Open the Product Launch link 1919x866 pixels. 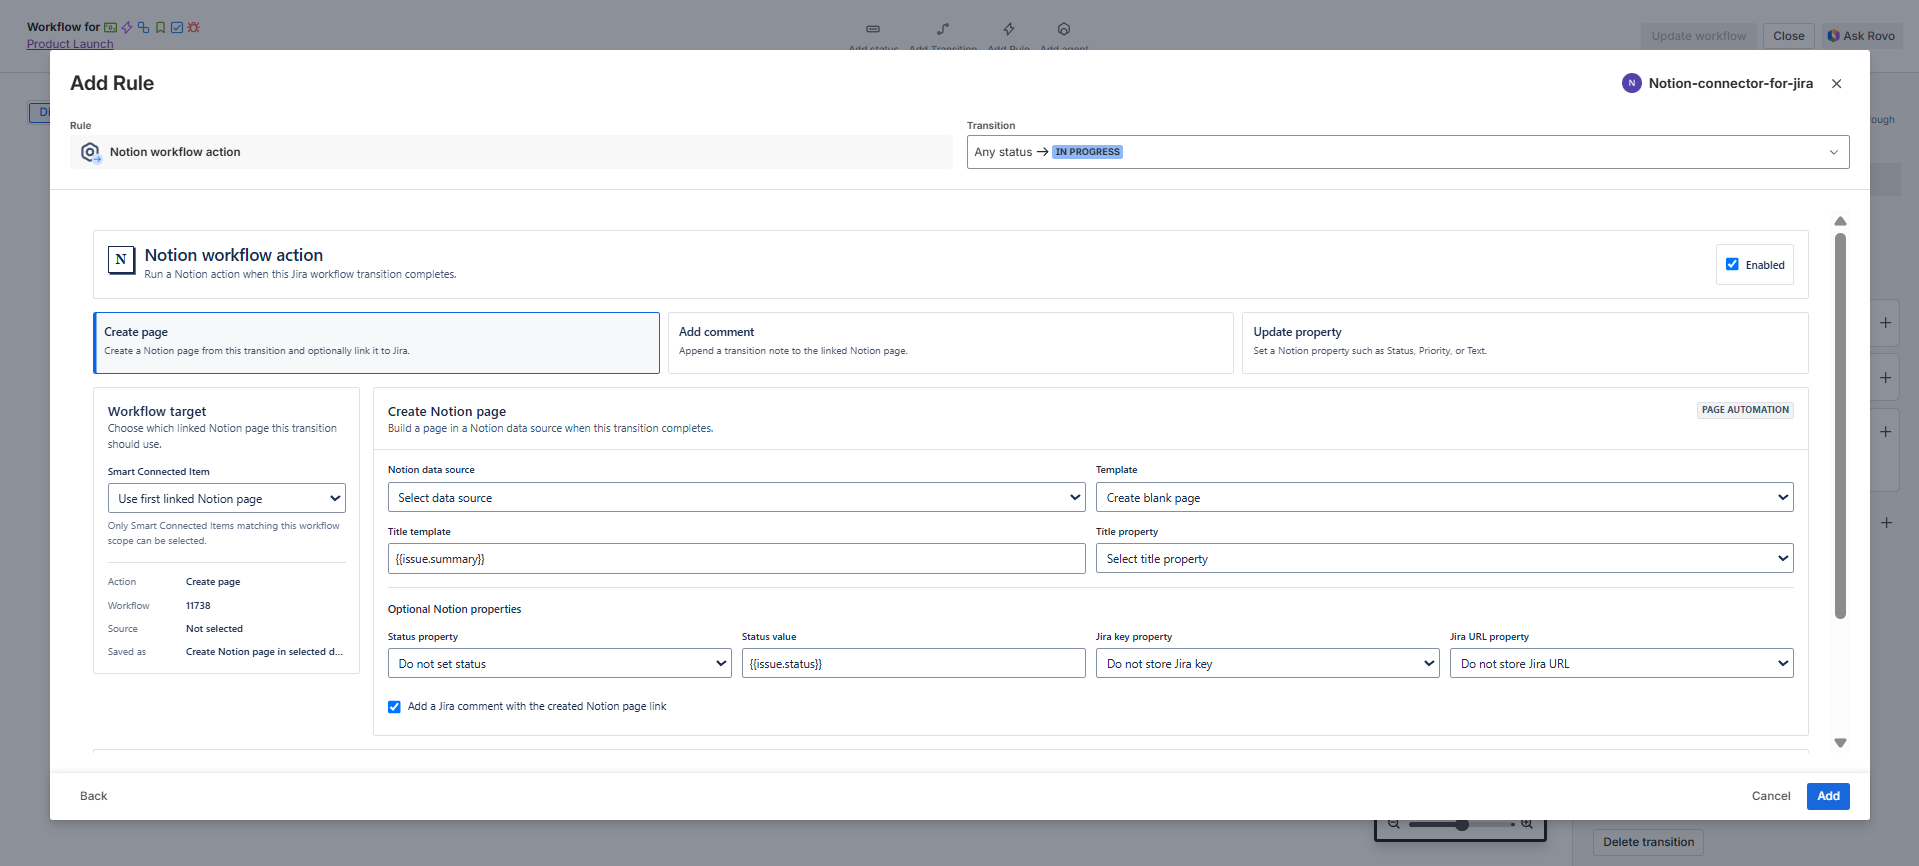(70, 44)
